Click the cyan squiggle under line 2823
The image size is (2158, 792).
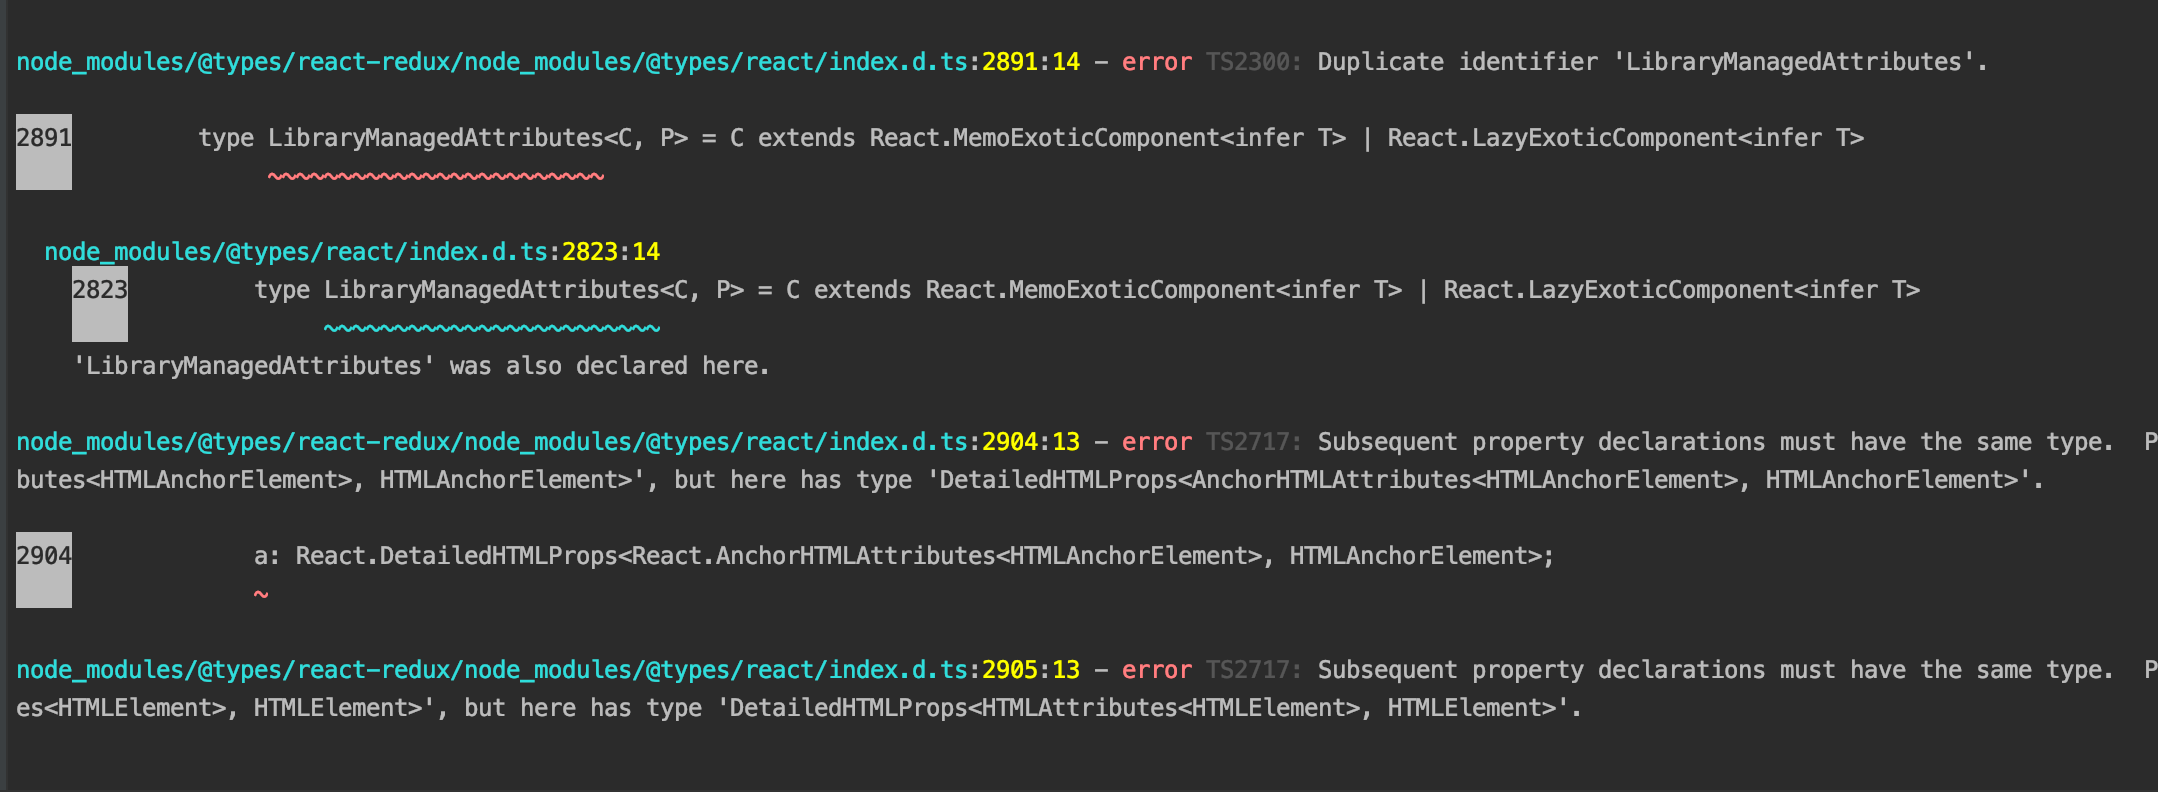click(491, 328)
